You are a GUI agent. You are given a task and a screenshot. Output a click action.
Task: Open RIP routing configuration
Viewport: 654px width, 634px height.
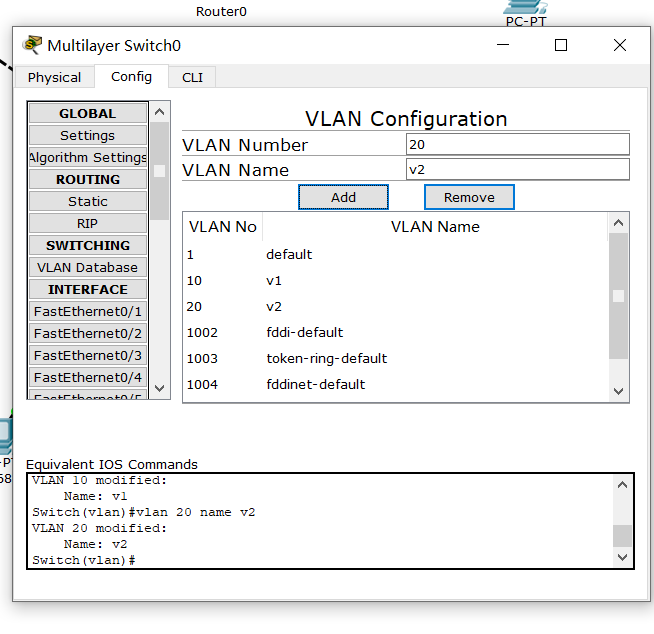click(88, 224)
